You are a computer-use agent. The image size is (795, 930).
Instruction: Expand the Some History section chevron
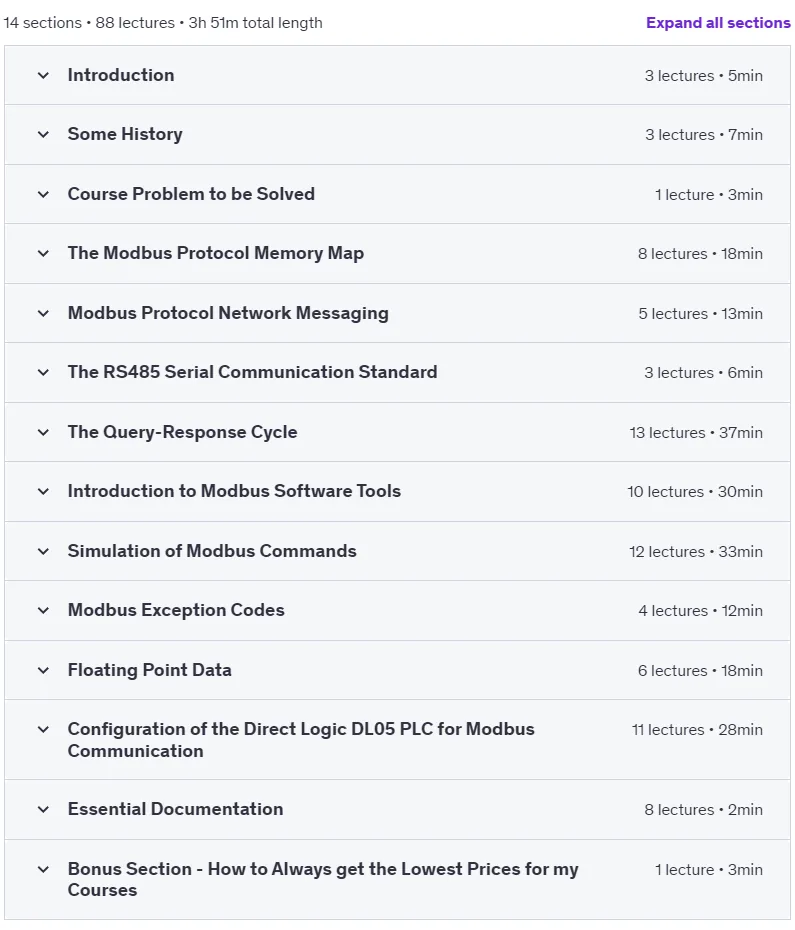click(x=43, y=135)
